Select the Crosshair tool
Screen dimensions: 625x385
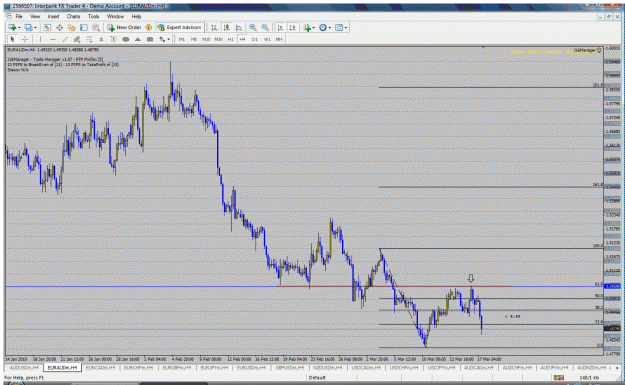point(25,39)
